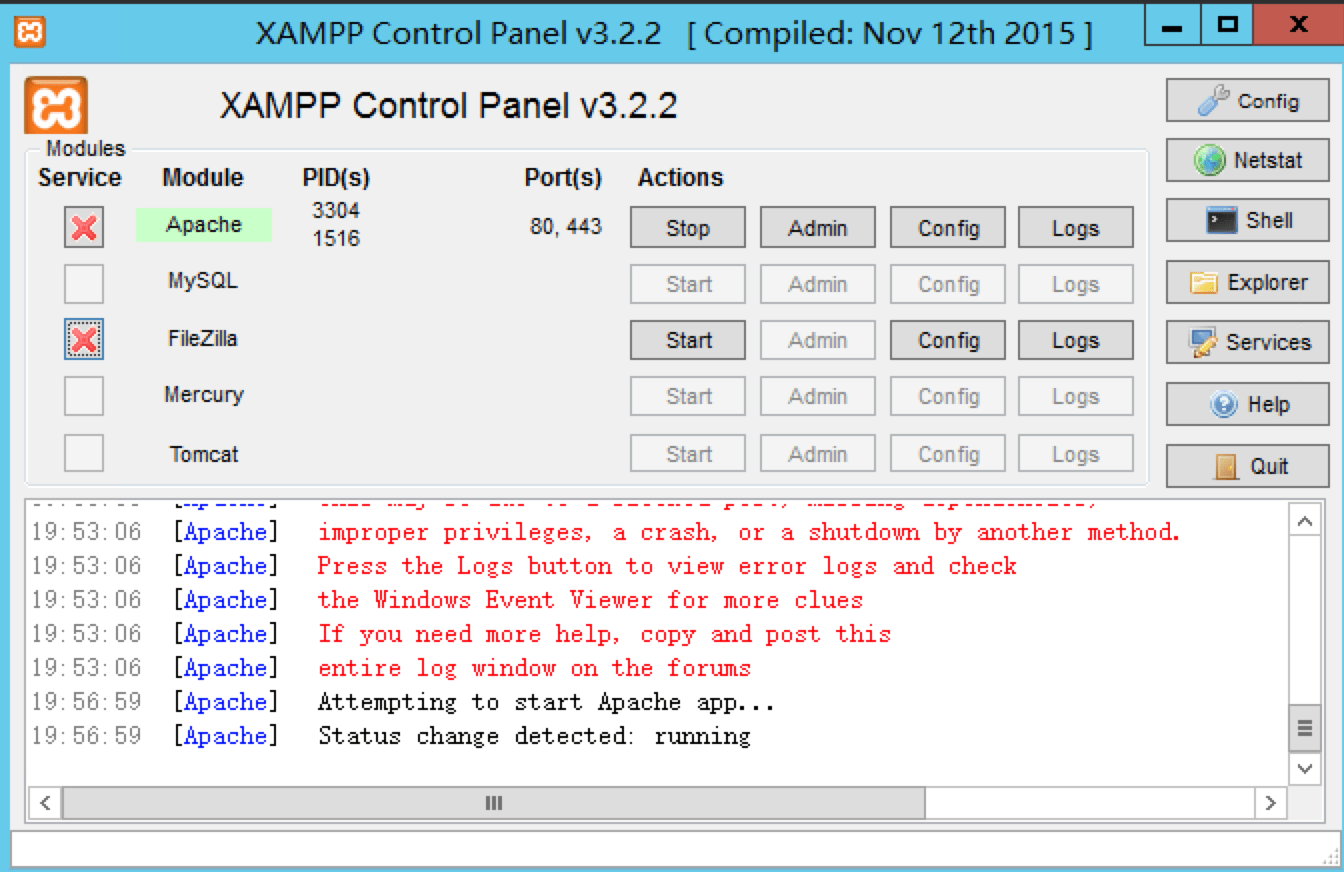Viewport: 1344px width, 872px height.
Task: Click the Apache ports 80, 443 text
Action: [566, 226]
